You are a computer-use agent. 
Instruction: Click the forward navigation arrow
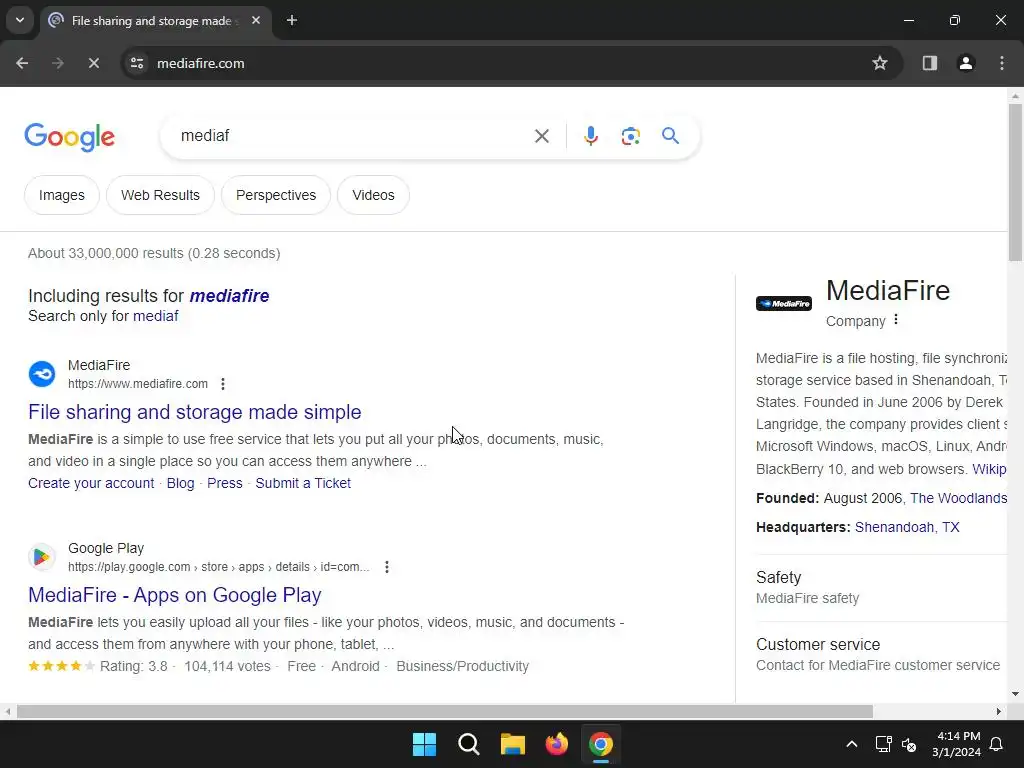(x=58, y=63)
